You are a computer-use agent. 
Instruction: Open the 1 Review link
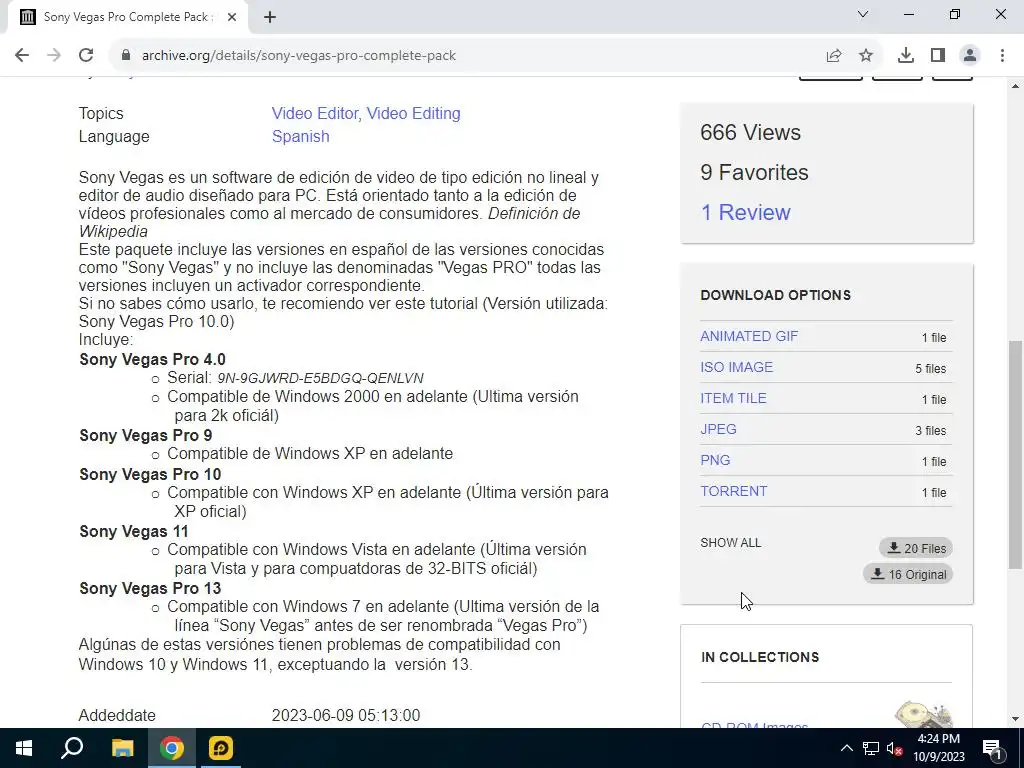(745, 212)
